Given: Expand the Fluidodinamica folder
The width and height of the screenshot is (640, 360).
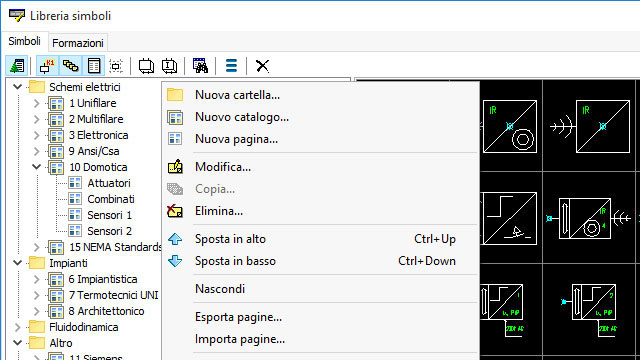Looking at the screenshot, I should [18, 327].
